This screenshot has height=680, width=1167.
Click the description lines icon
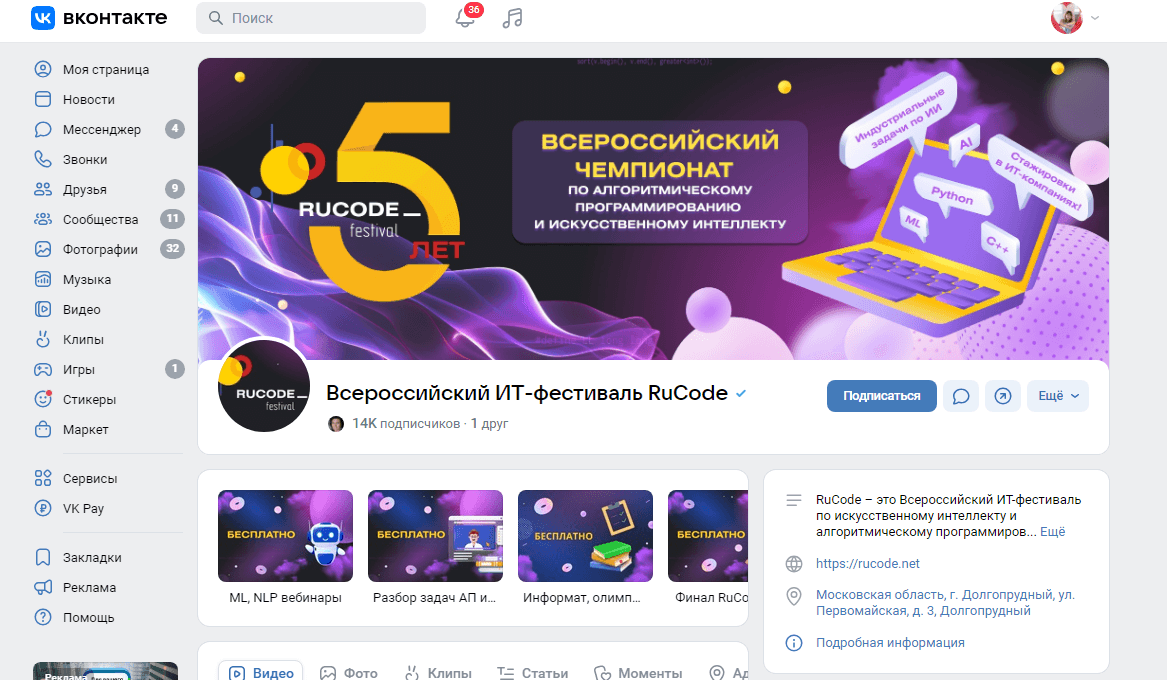click(x=794, y=500)
